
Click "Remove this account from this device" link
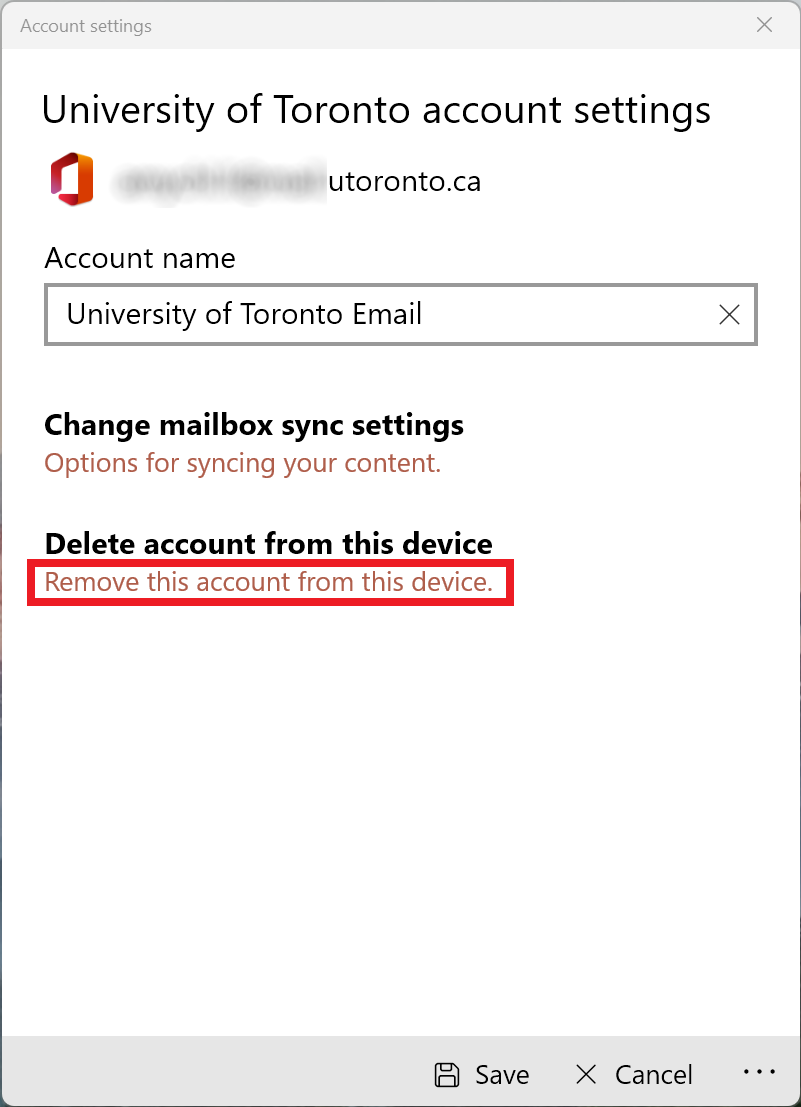click(269, 582)
